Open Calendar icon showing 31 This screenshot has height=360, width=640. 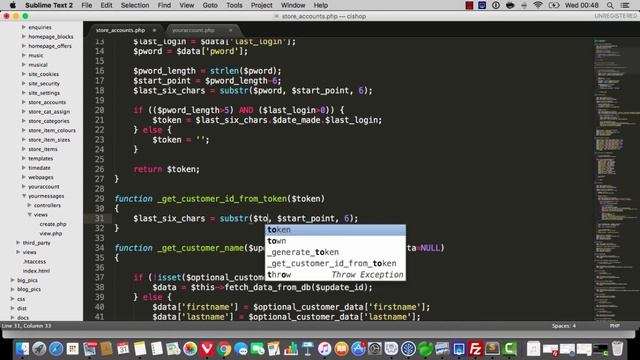point(123,349)
